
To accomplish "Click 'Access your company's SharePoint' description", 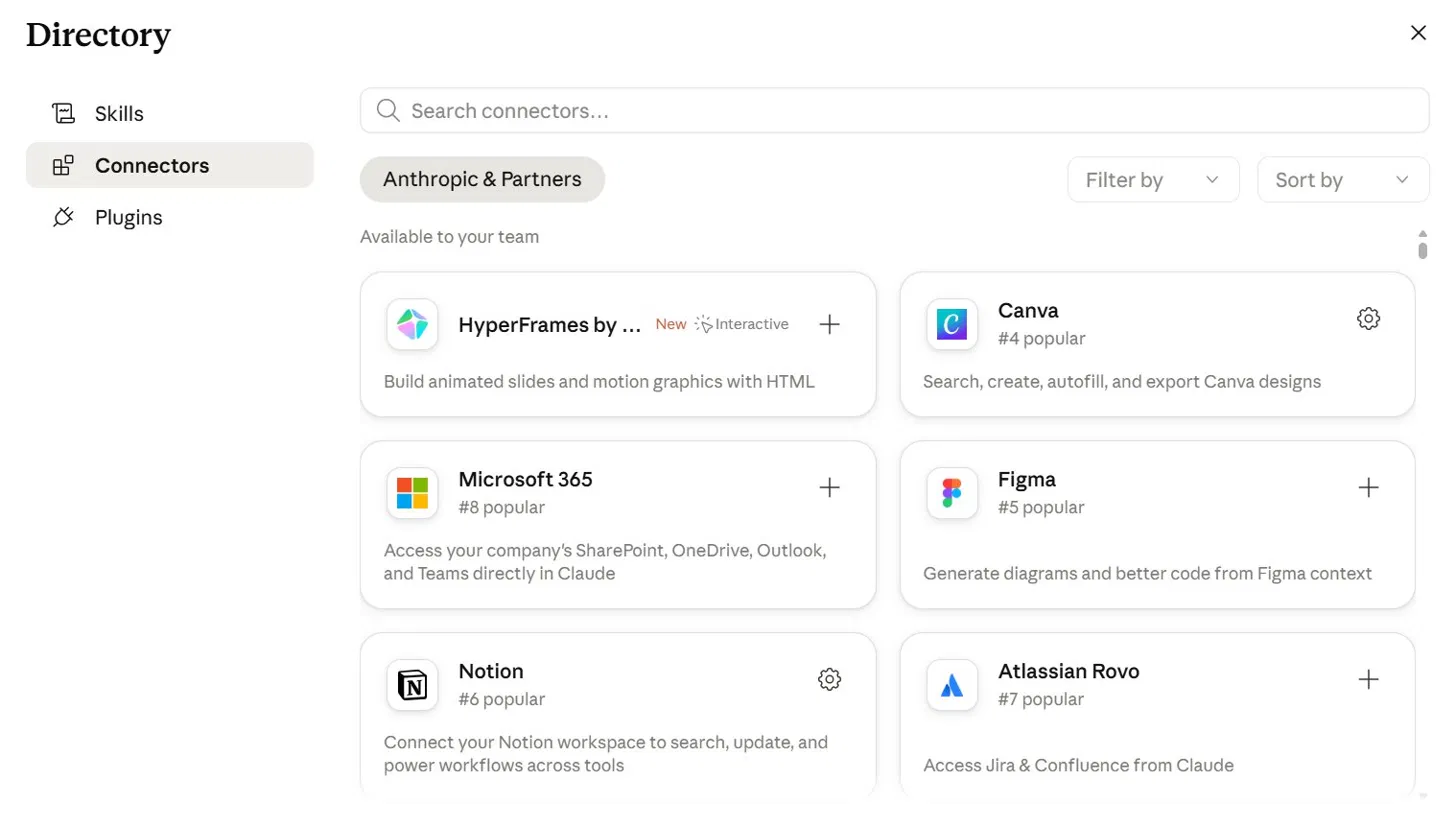I will pos(605,562).
